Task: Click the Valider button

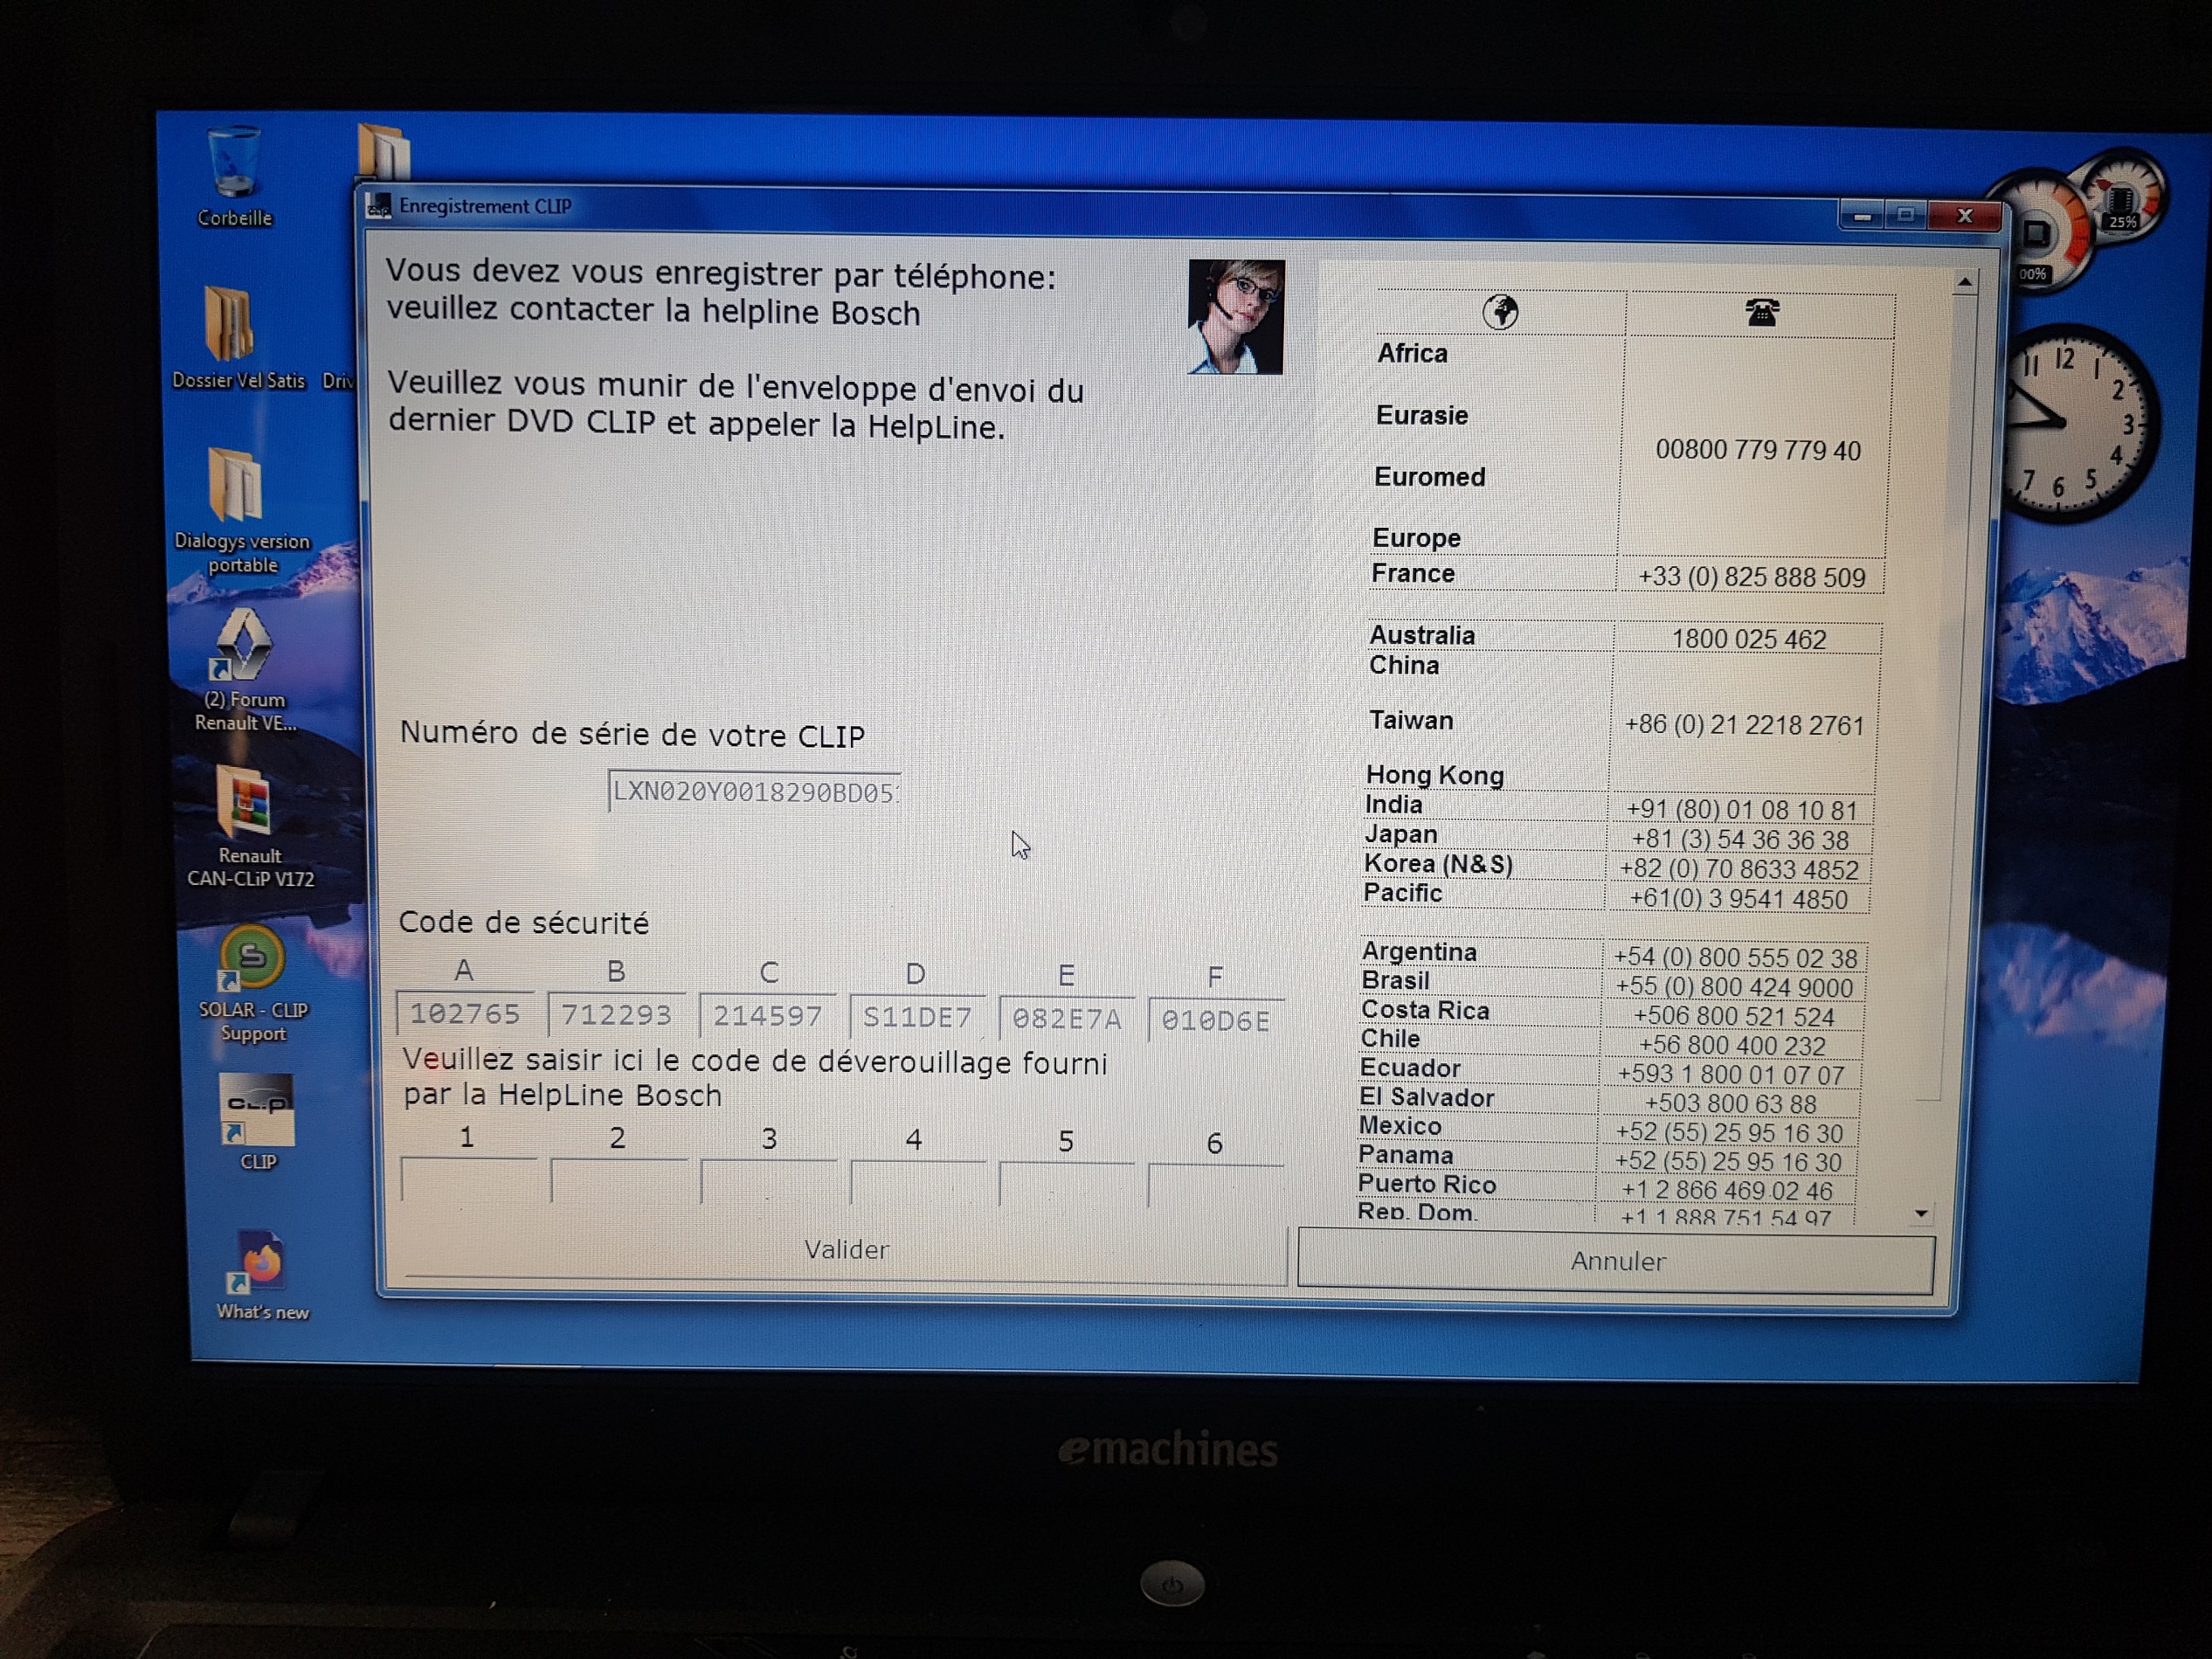Action: point(846,1250)
